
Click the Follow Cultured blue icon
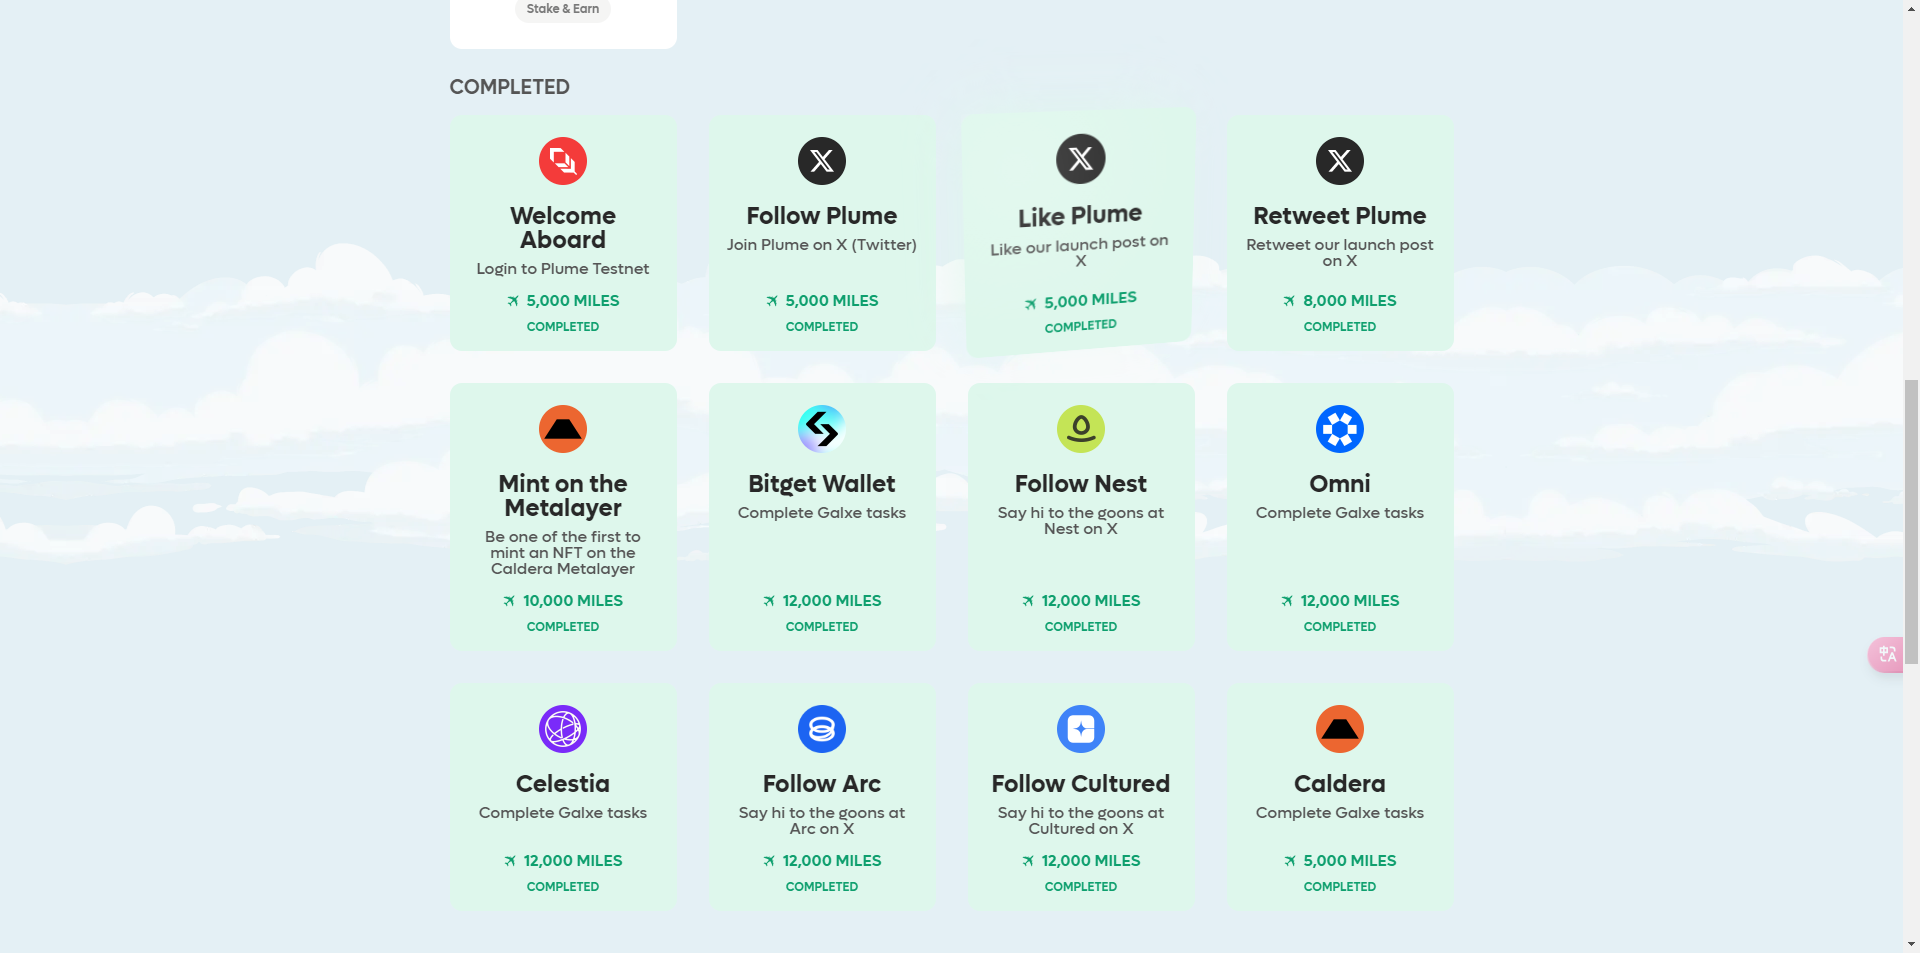[x=1081, y=729]
